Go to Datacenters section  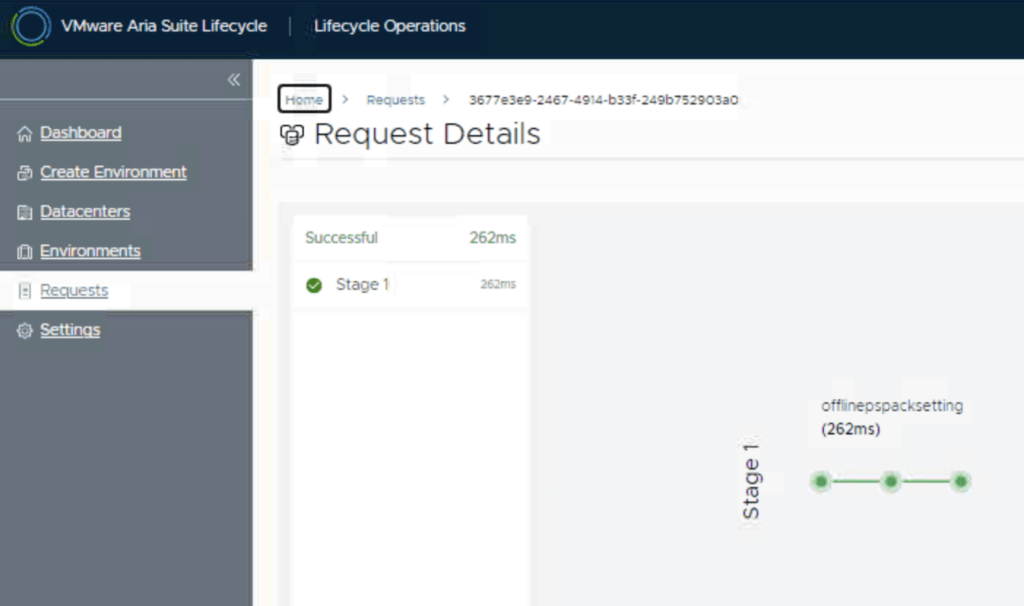[x=85, y=212]
